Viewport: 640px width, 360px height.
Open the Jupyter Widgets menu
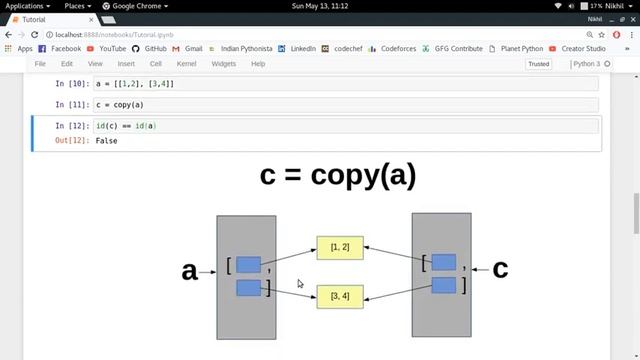pyautogui.click(x=224, y=64)
